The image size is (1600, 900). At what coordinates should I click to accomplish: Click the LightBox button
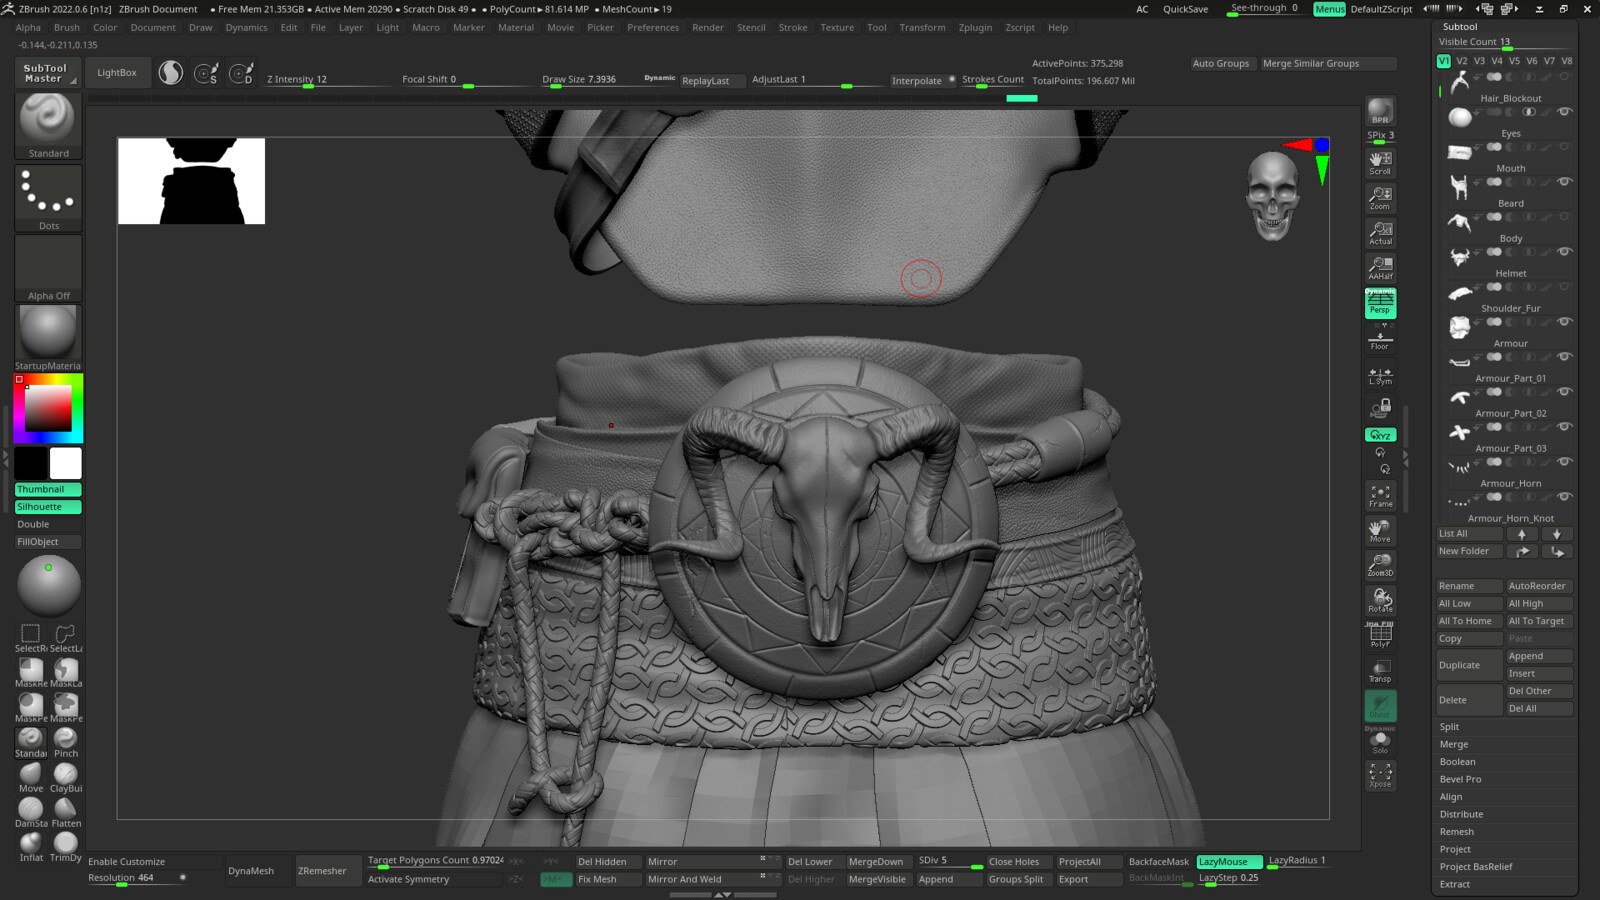[x=117, y=73]
